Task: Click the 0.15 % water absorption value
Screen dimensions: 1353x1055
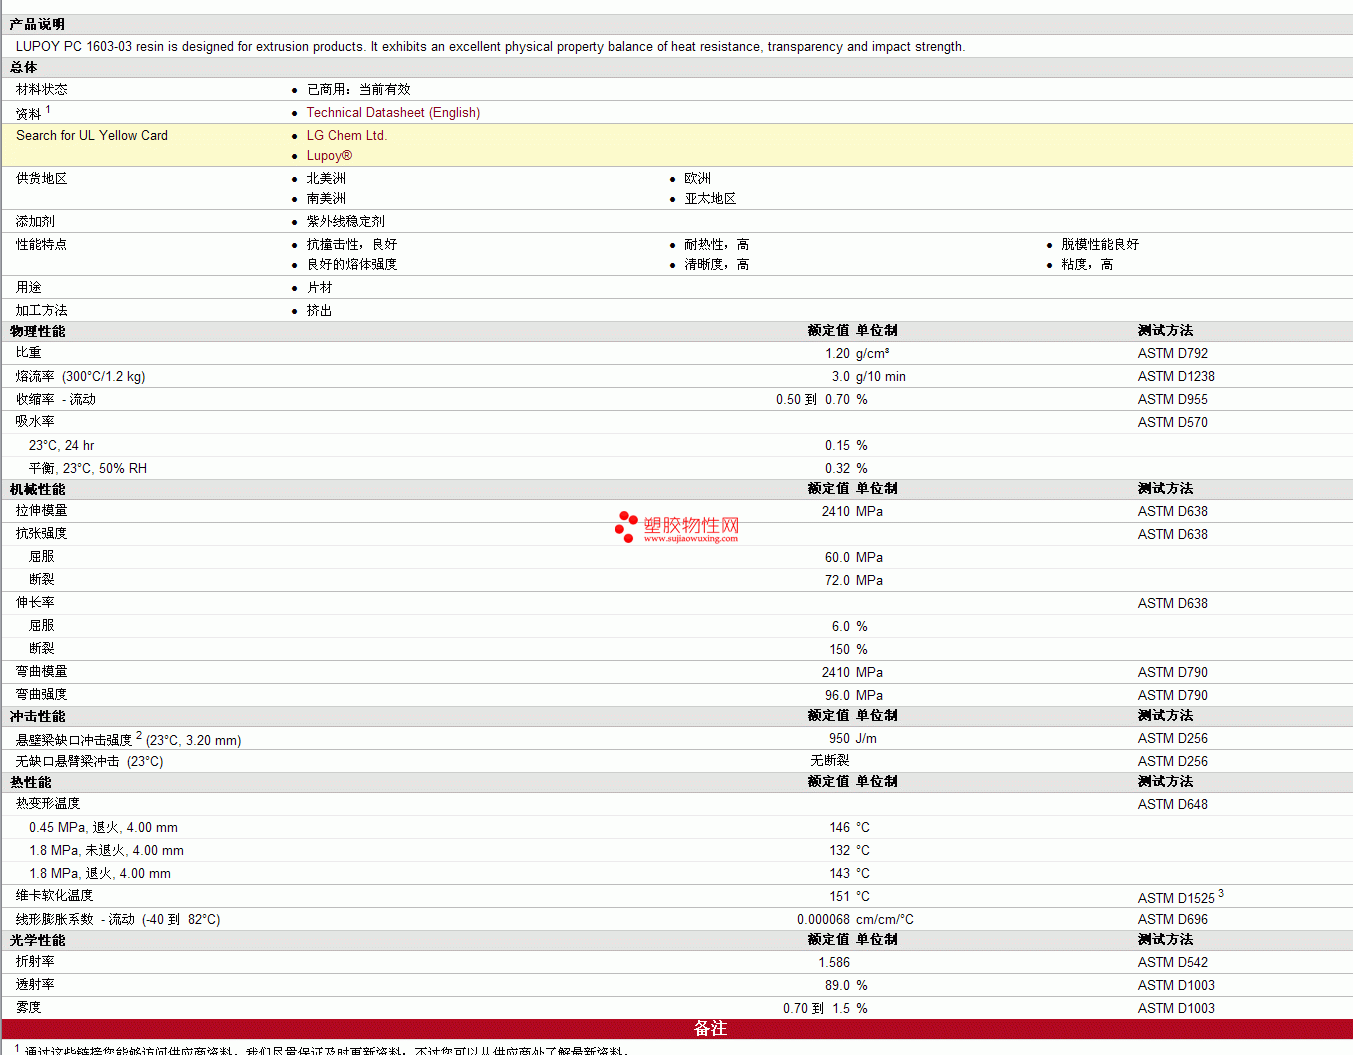Action: tap(846, 446)
